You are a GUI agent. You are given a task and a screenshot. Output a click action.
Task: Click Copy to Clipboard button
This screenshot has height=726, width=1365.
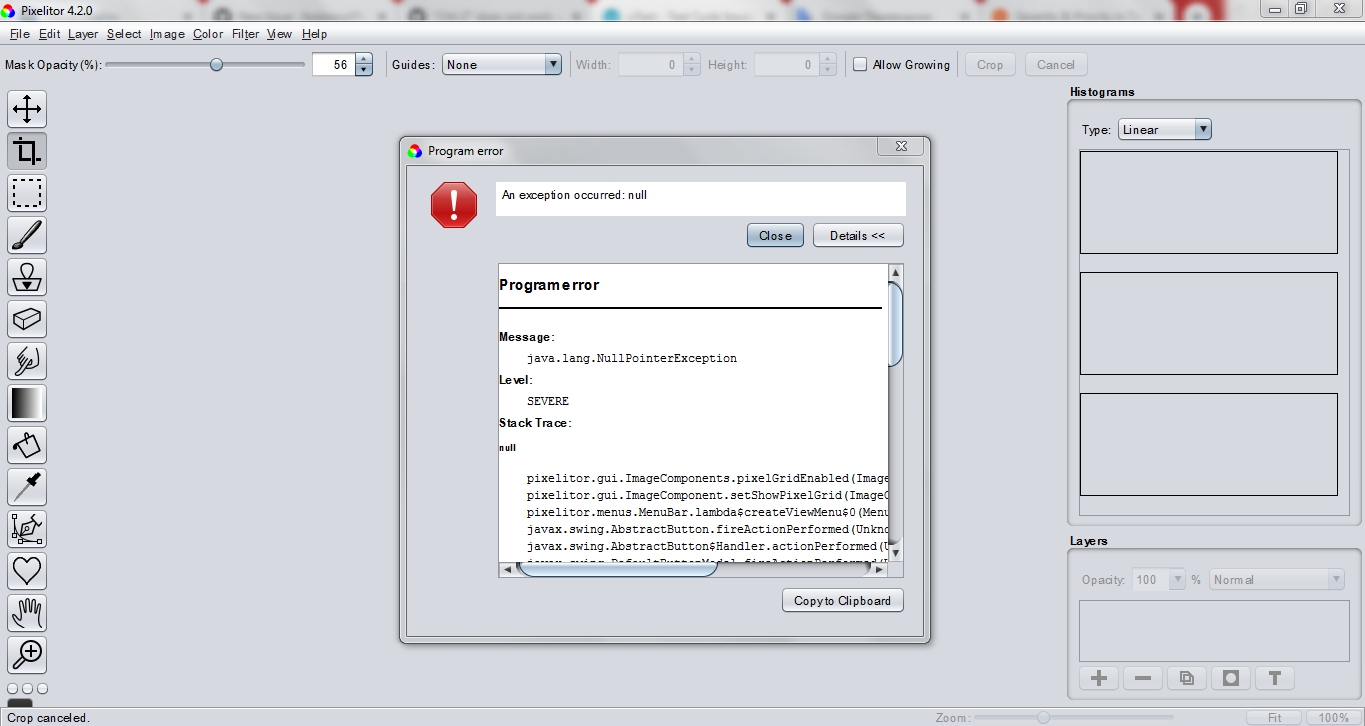point(842,601)
